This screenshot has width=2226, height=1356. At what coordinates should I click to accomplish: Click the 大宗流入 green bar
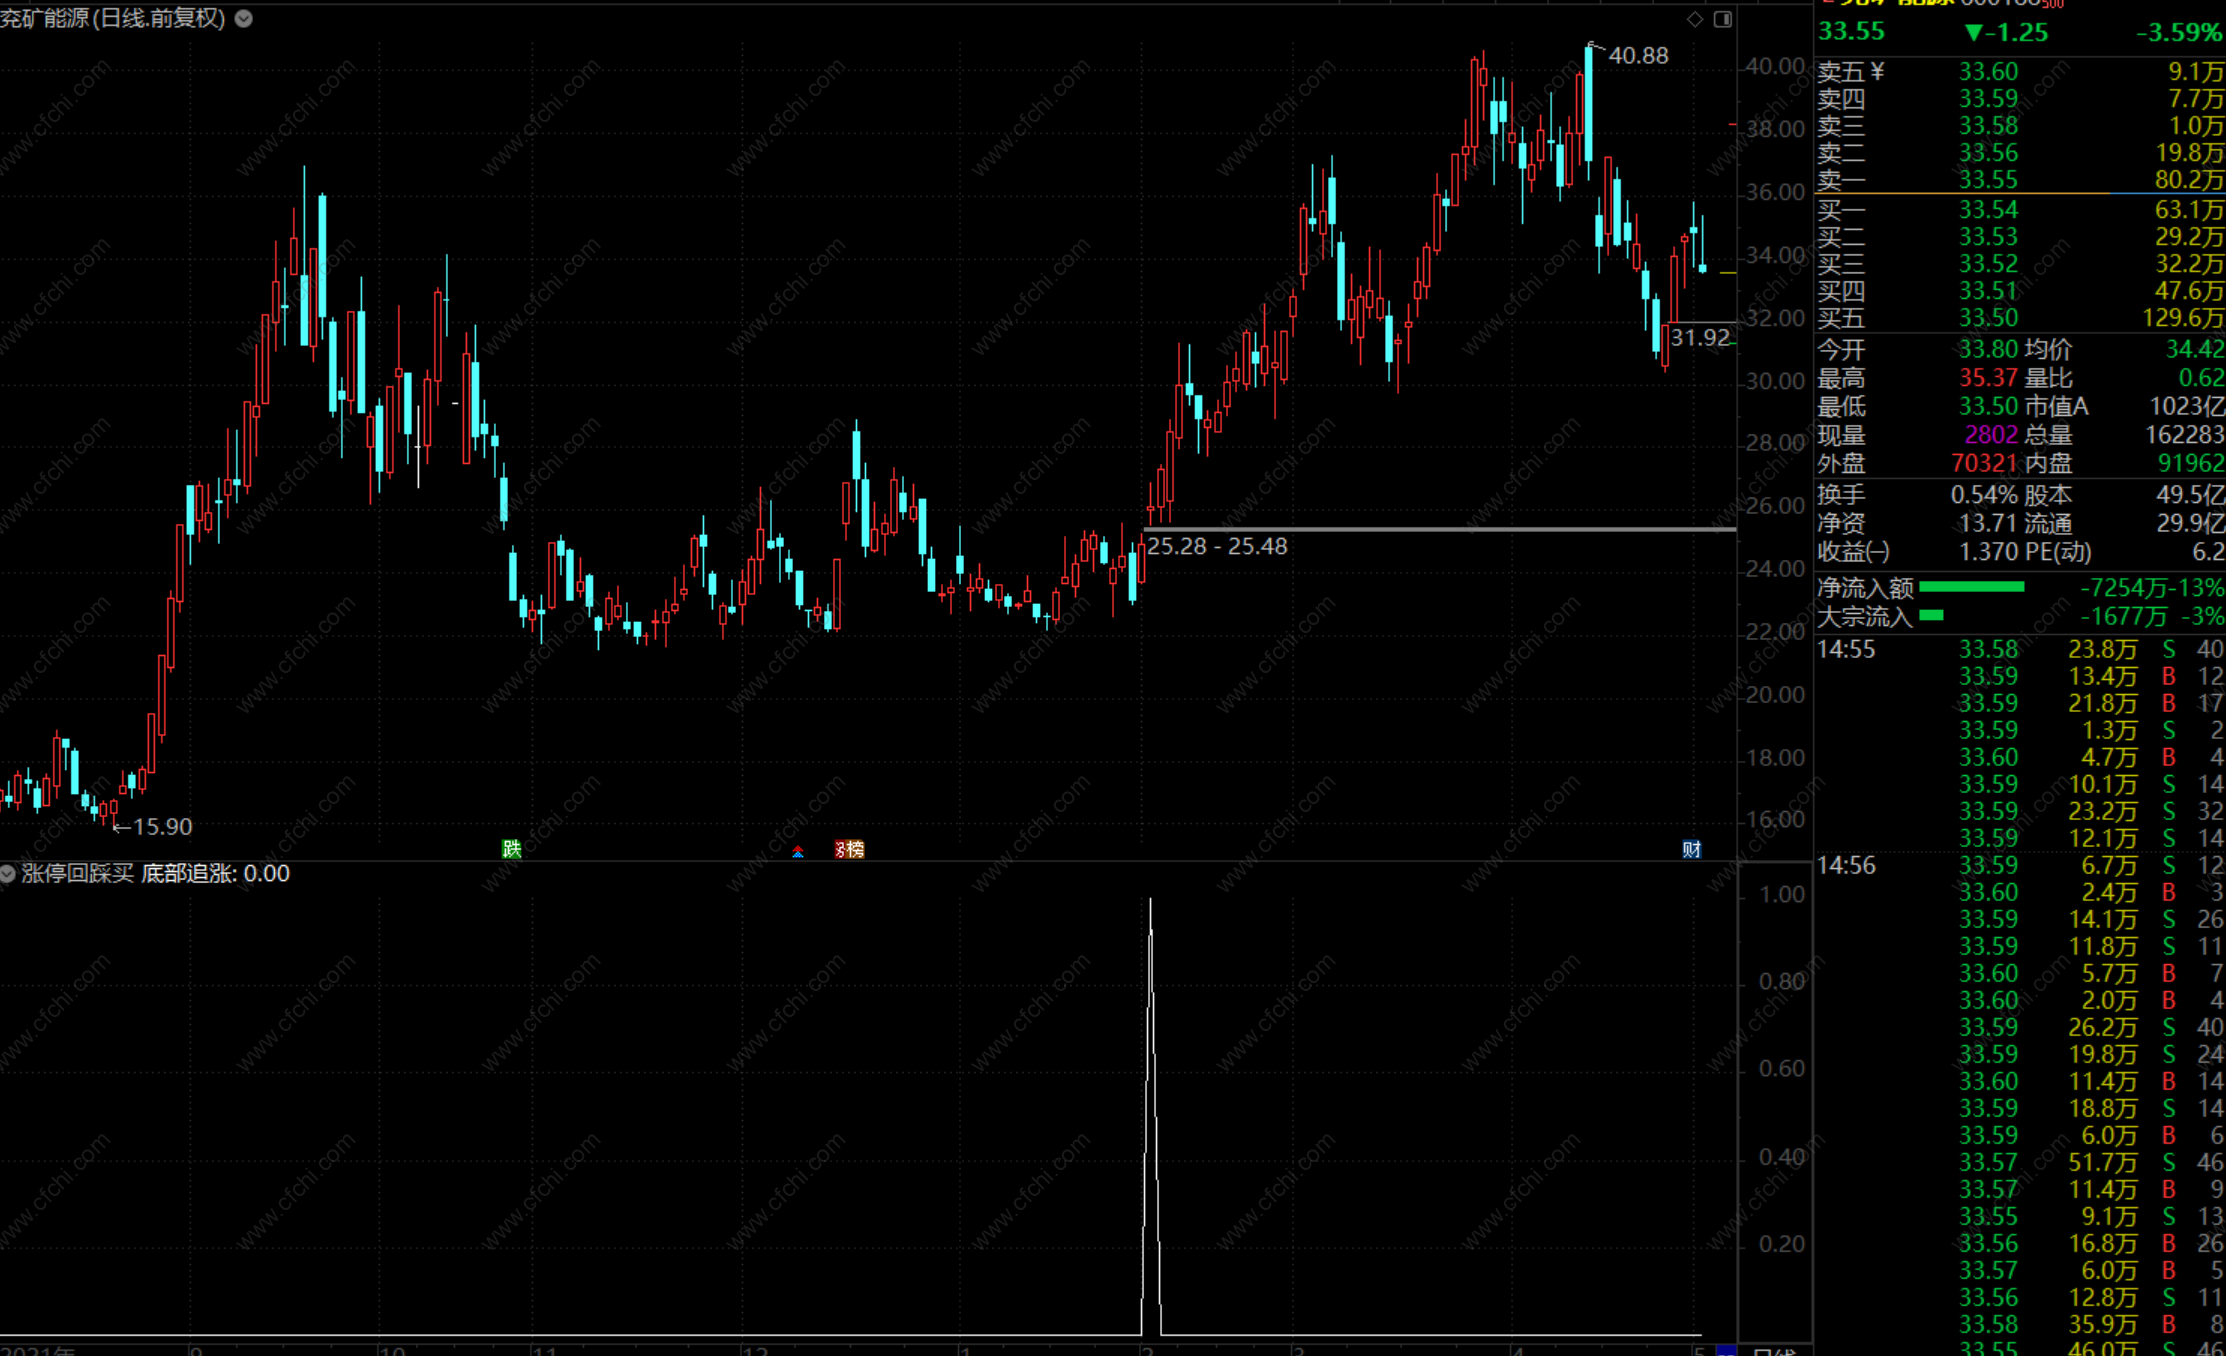point(1931,615)
